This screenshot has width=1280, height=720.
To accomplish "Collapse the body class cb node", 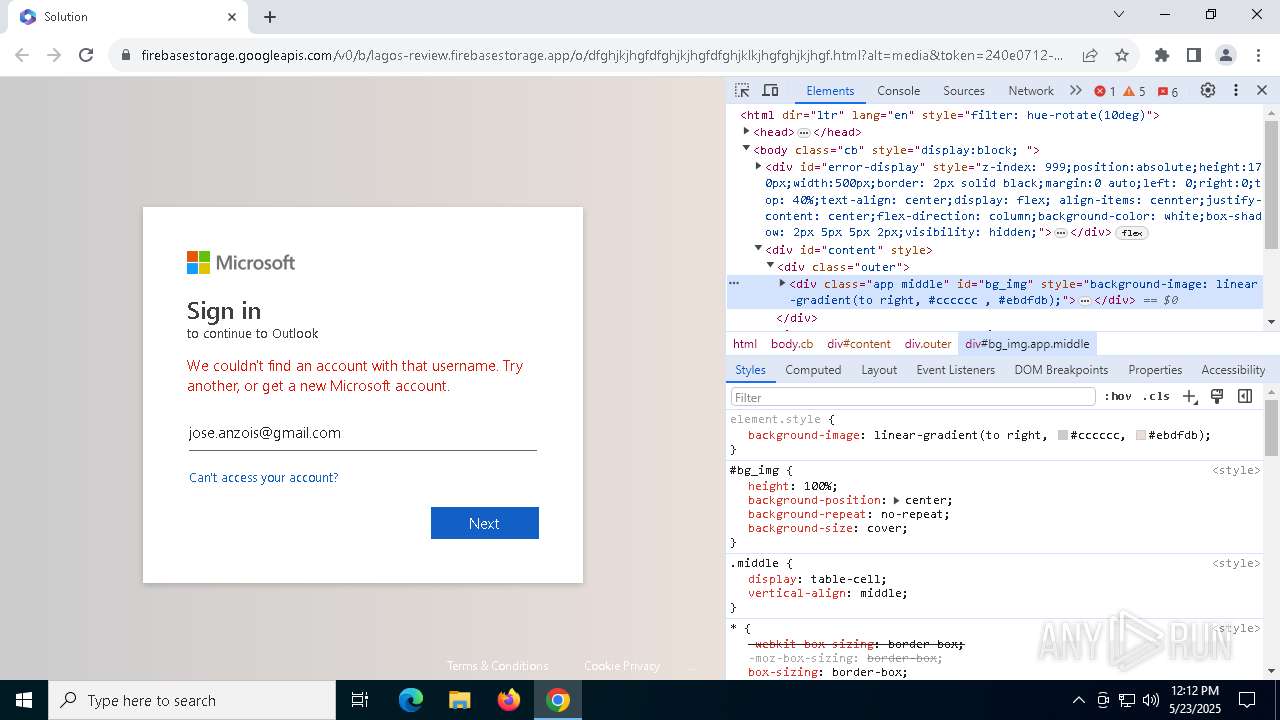I will pyautogui.click(x=746, y=148).
